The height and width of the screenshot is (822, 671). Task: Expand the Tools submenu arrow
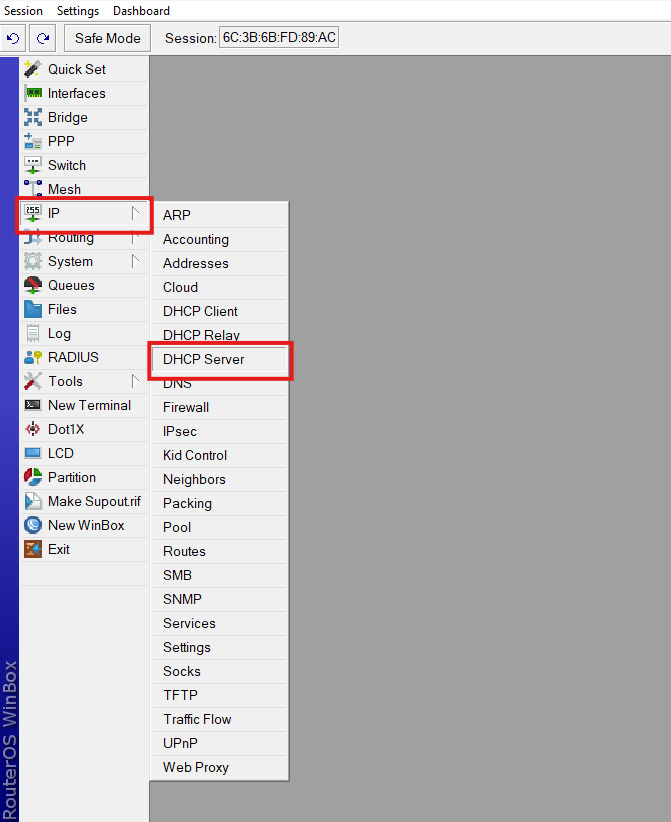(x=135, y=381)
